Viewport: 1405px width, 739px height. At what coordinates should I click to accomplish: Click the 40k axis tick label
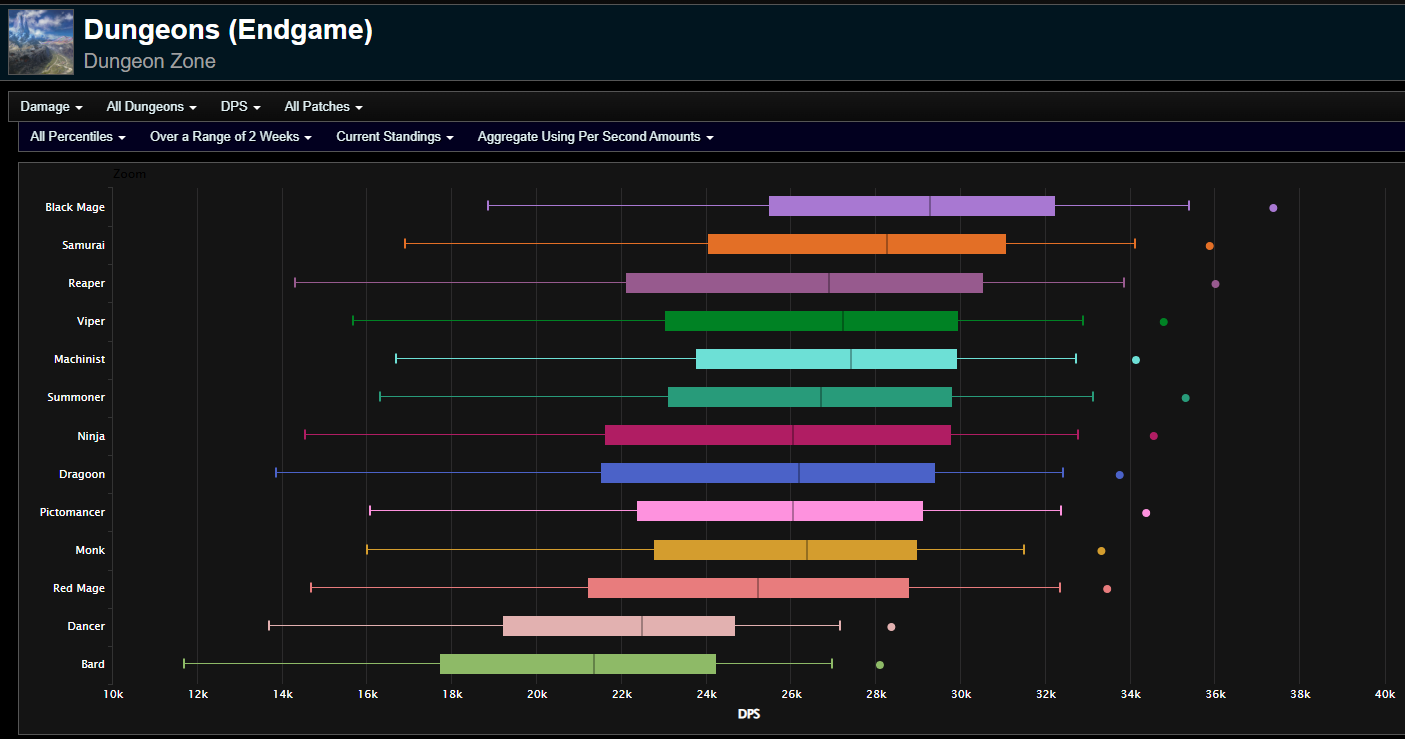pyautogui.click(x=1385, y=694)
